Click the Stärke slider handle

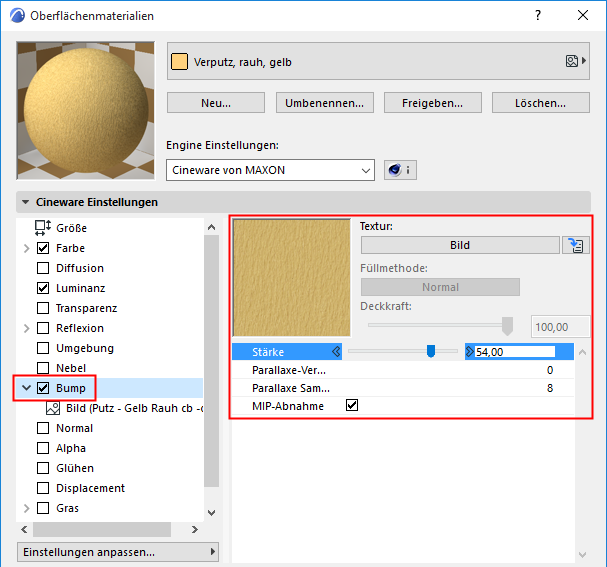[x=430, y=351]
